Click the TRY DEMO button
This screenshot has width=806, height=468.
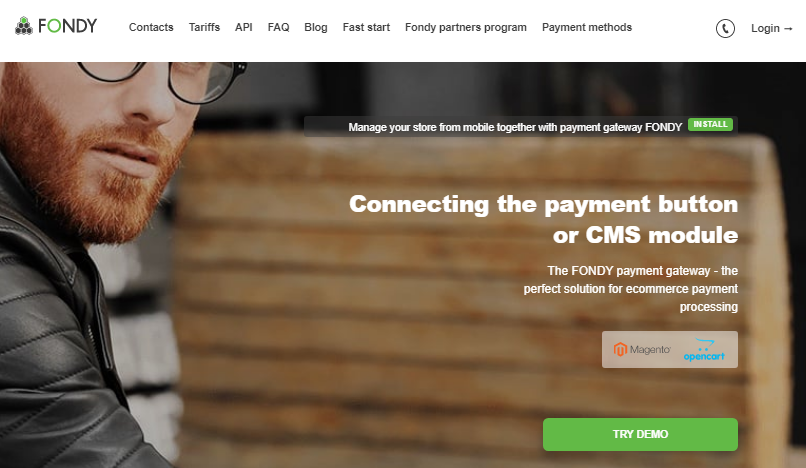(640, 435)
